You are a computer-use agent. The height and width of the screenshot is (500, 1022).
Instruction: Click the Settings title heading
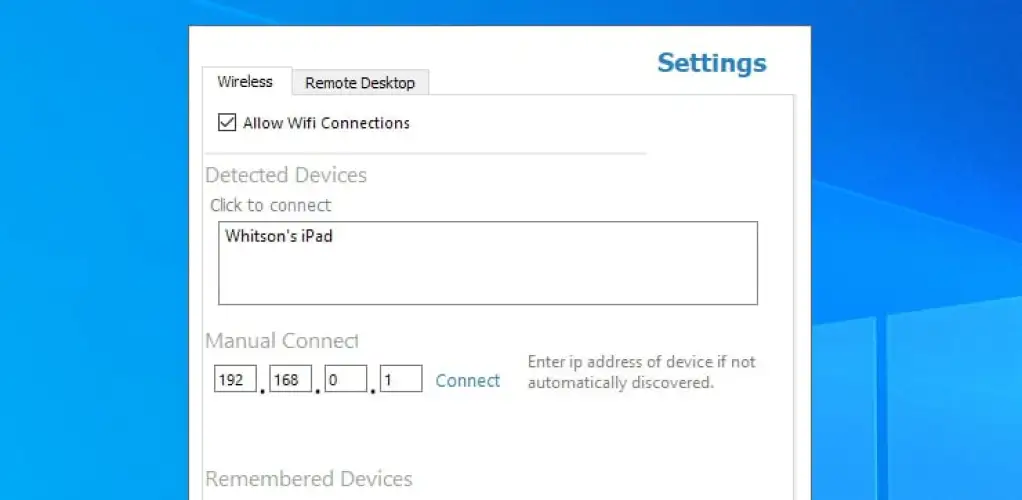(x=711, y=63)
